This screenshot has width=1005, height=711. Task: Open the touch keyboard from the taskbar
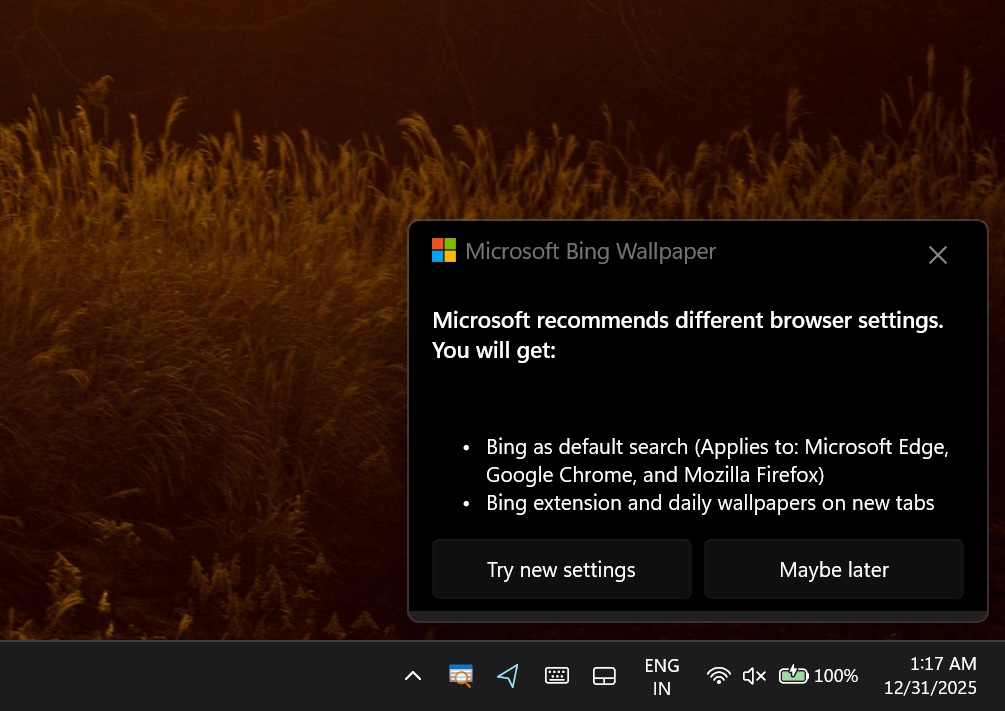(x=557, y=675)
